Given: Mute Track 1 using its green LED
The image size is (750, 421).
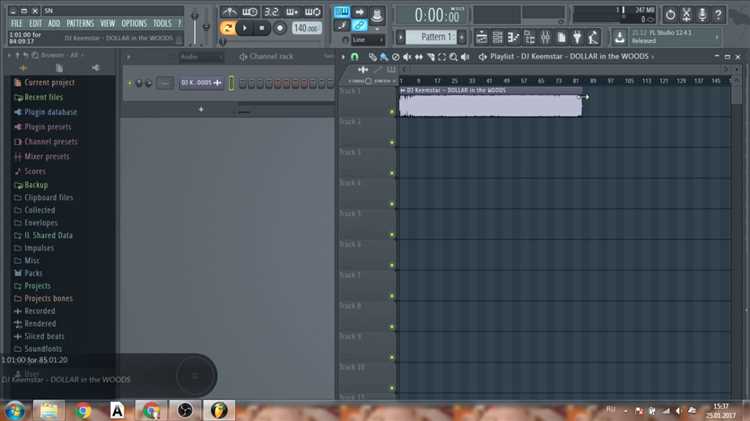Looking at the screenshot, I should 392,111.
